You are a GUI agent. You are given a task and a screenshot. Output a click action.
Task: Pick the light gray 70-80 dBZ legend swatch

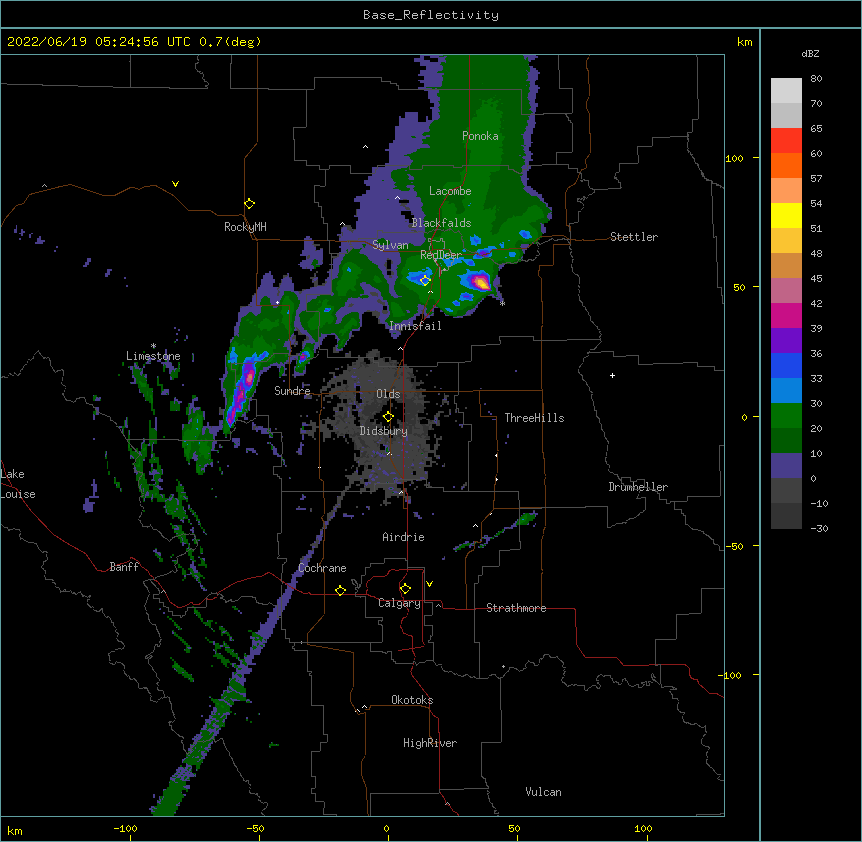click(x=786, y=91)
